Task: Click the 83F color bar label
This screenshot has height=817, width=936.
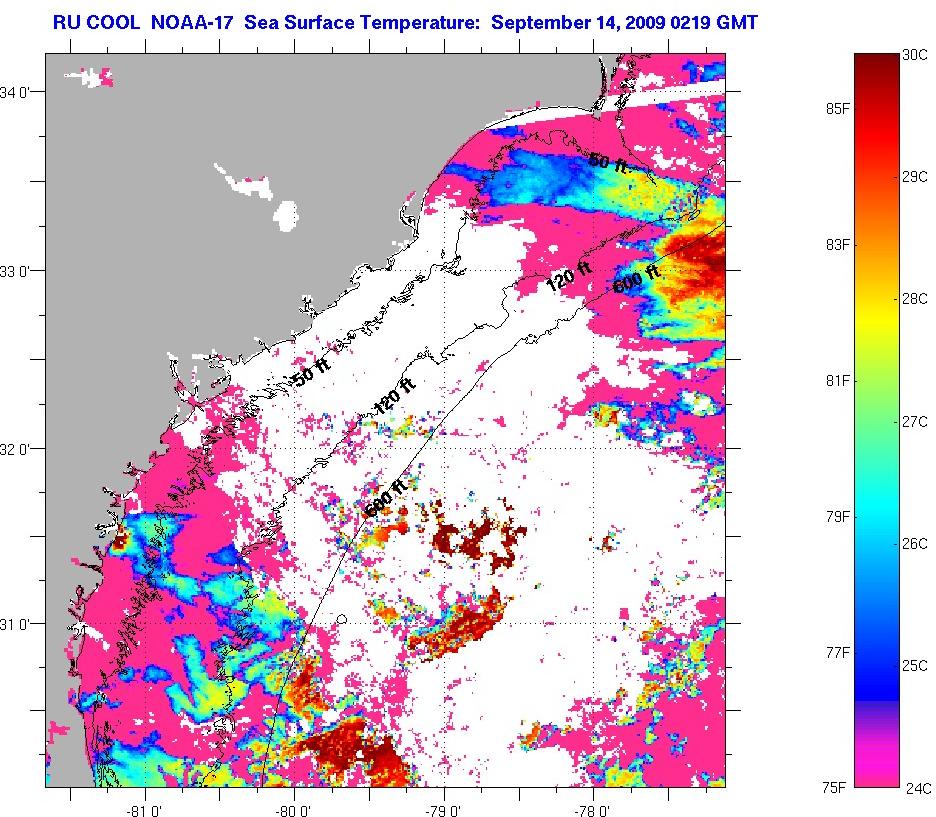Action: tap(838, 245)
